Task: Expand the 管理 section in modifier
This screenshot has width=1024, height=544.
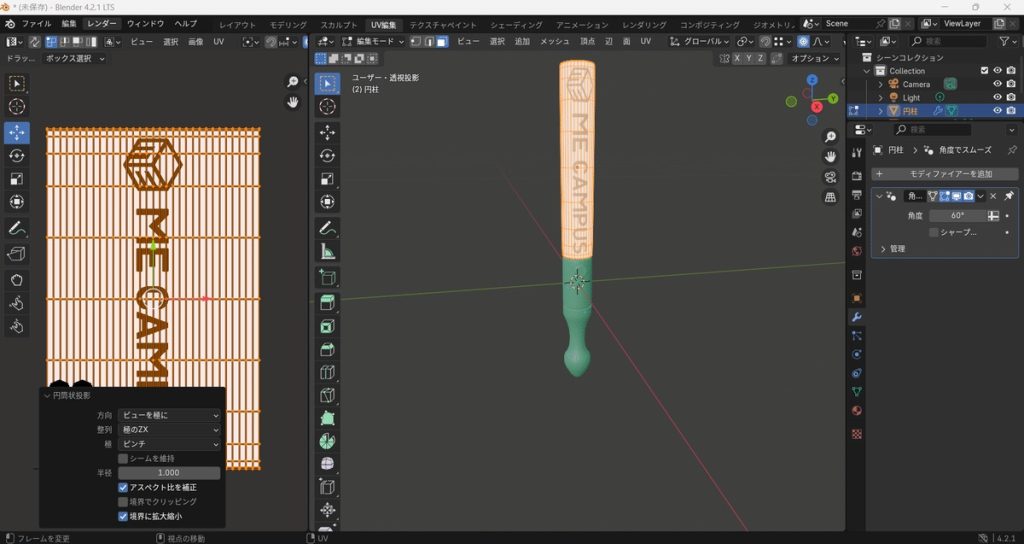Action: point(883,249)
